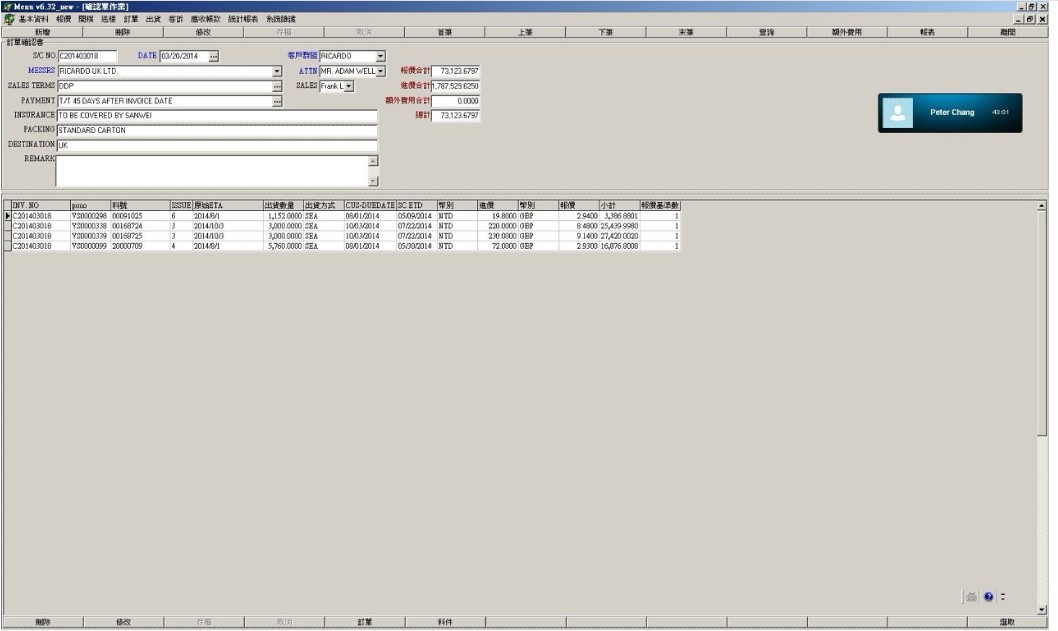Expand the SALES Frank dropdown
Image resolution: width=1058 pixels, height=631 pixels.
point(349,86)
